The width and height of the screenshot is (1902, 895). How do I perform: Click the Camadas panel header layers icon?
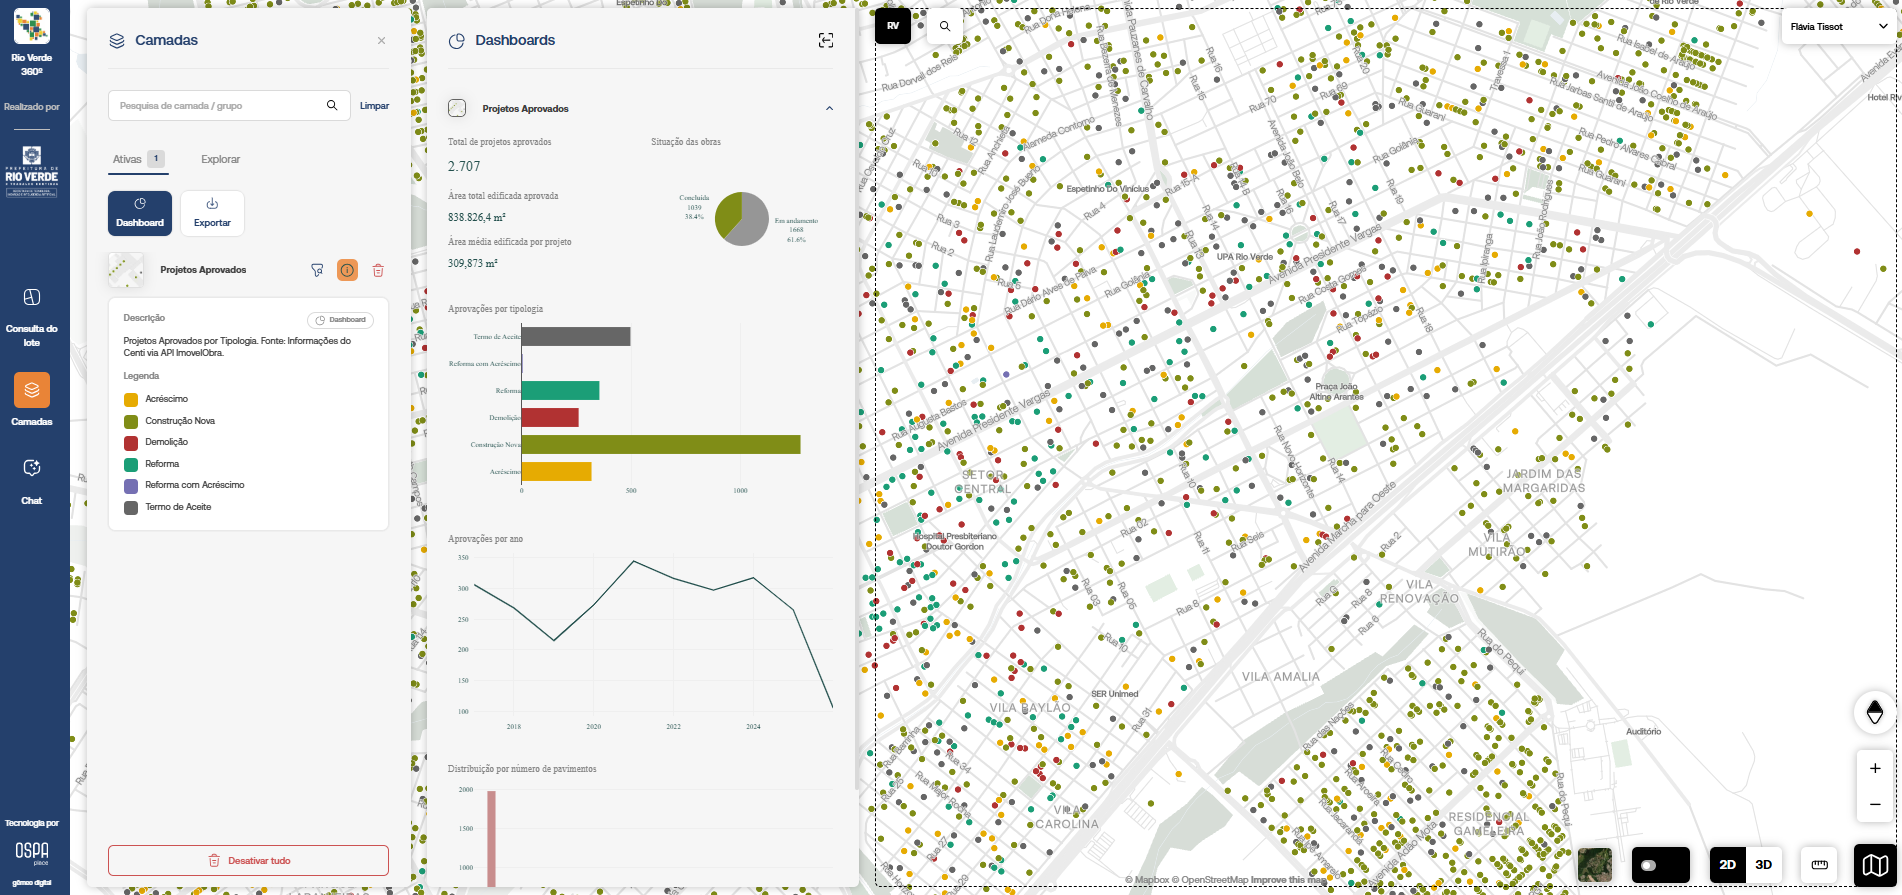(x=117, y=41)
